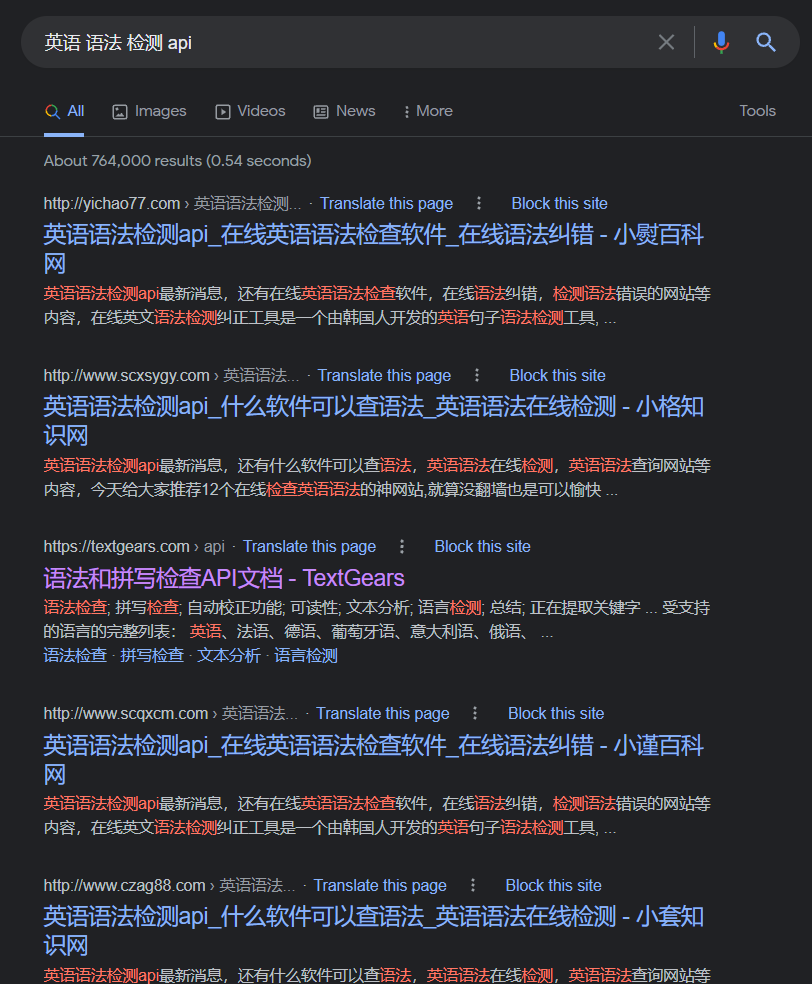Submit search with magnifier icon
Viewport: 812px width, 984px height.
coord(766,42)
